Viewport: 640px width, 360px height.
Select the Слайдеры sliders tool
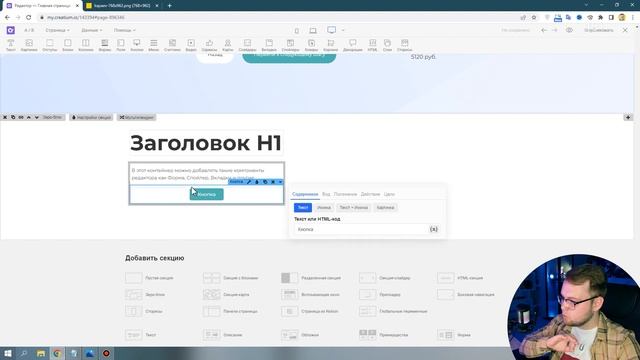click(247, 45)
